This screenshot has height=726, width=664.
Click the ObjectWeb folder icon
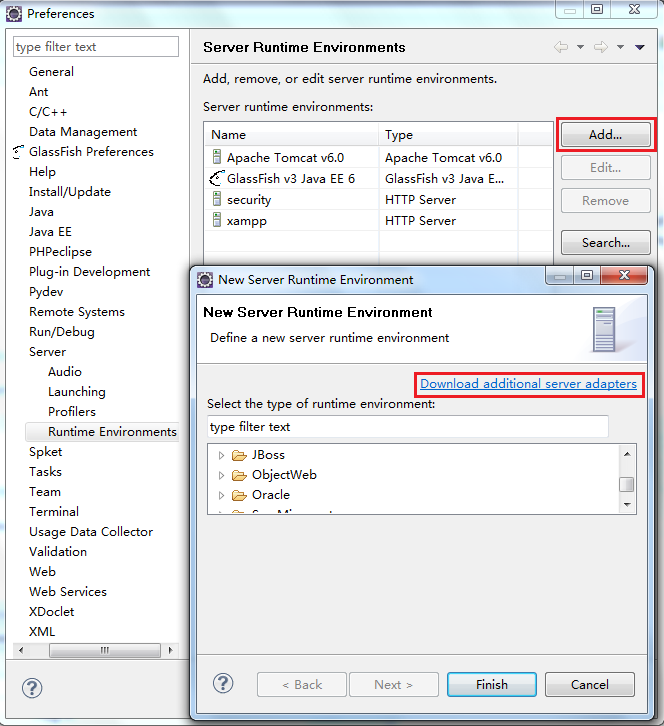click(239, 476)
